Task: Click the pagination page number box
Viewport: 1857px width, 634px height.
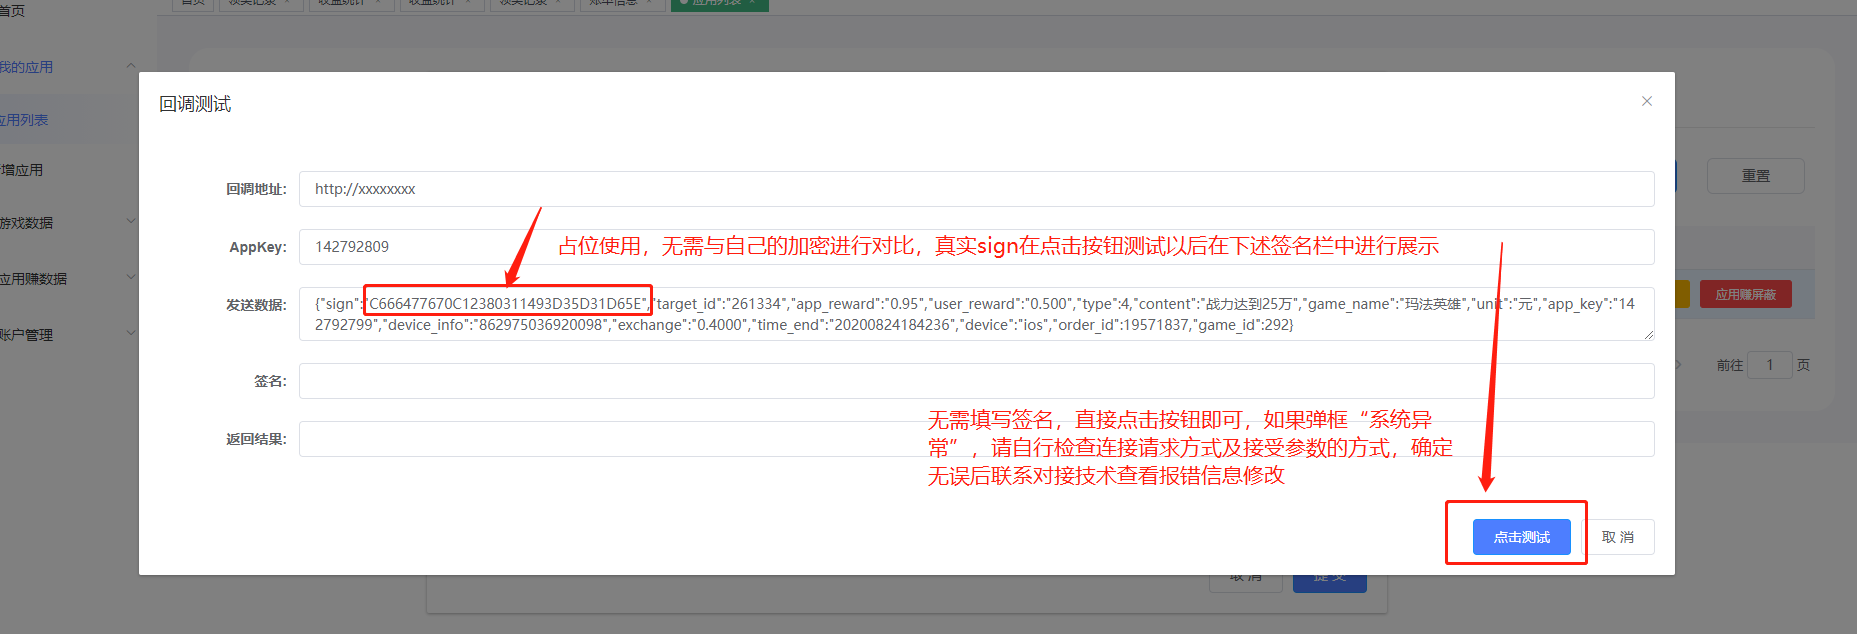Action: pyautogui.click(x=1769, y=365)
